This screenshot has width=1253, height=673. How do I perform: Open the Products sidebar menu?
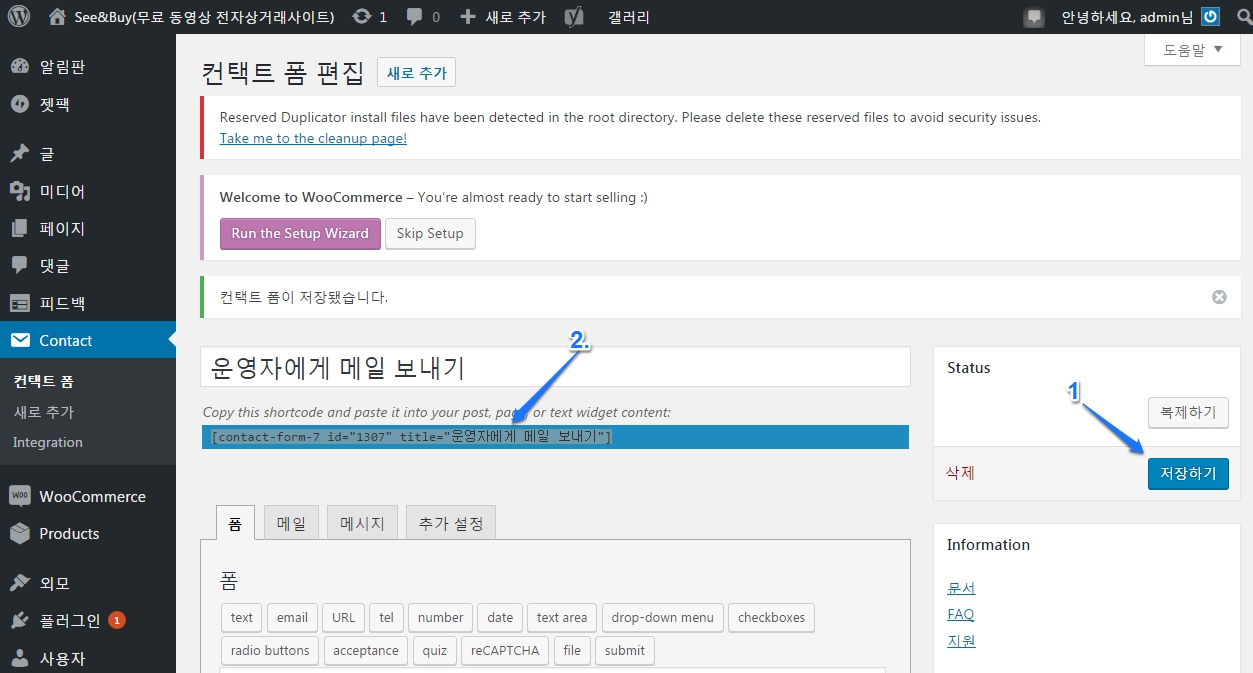click(x=69, y=534)
